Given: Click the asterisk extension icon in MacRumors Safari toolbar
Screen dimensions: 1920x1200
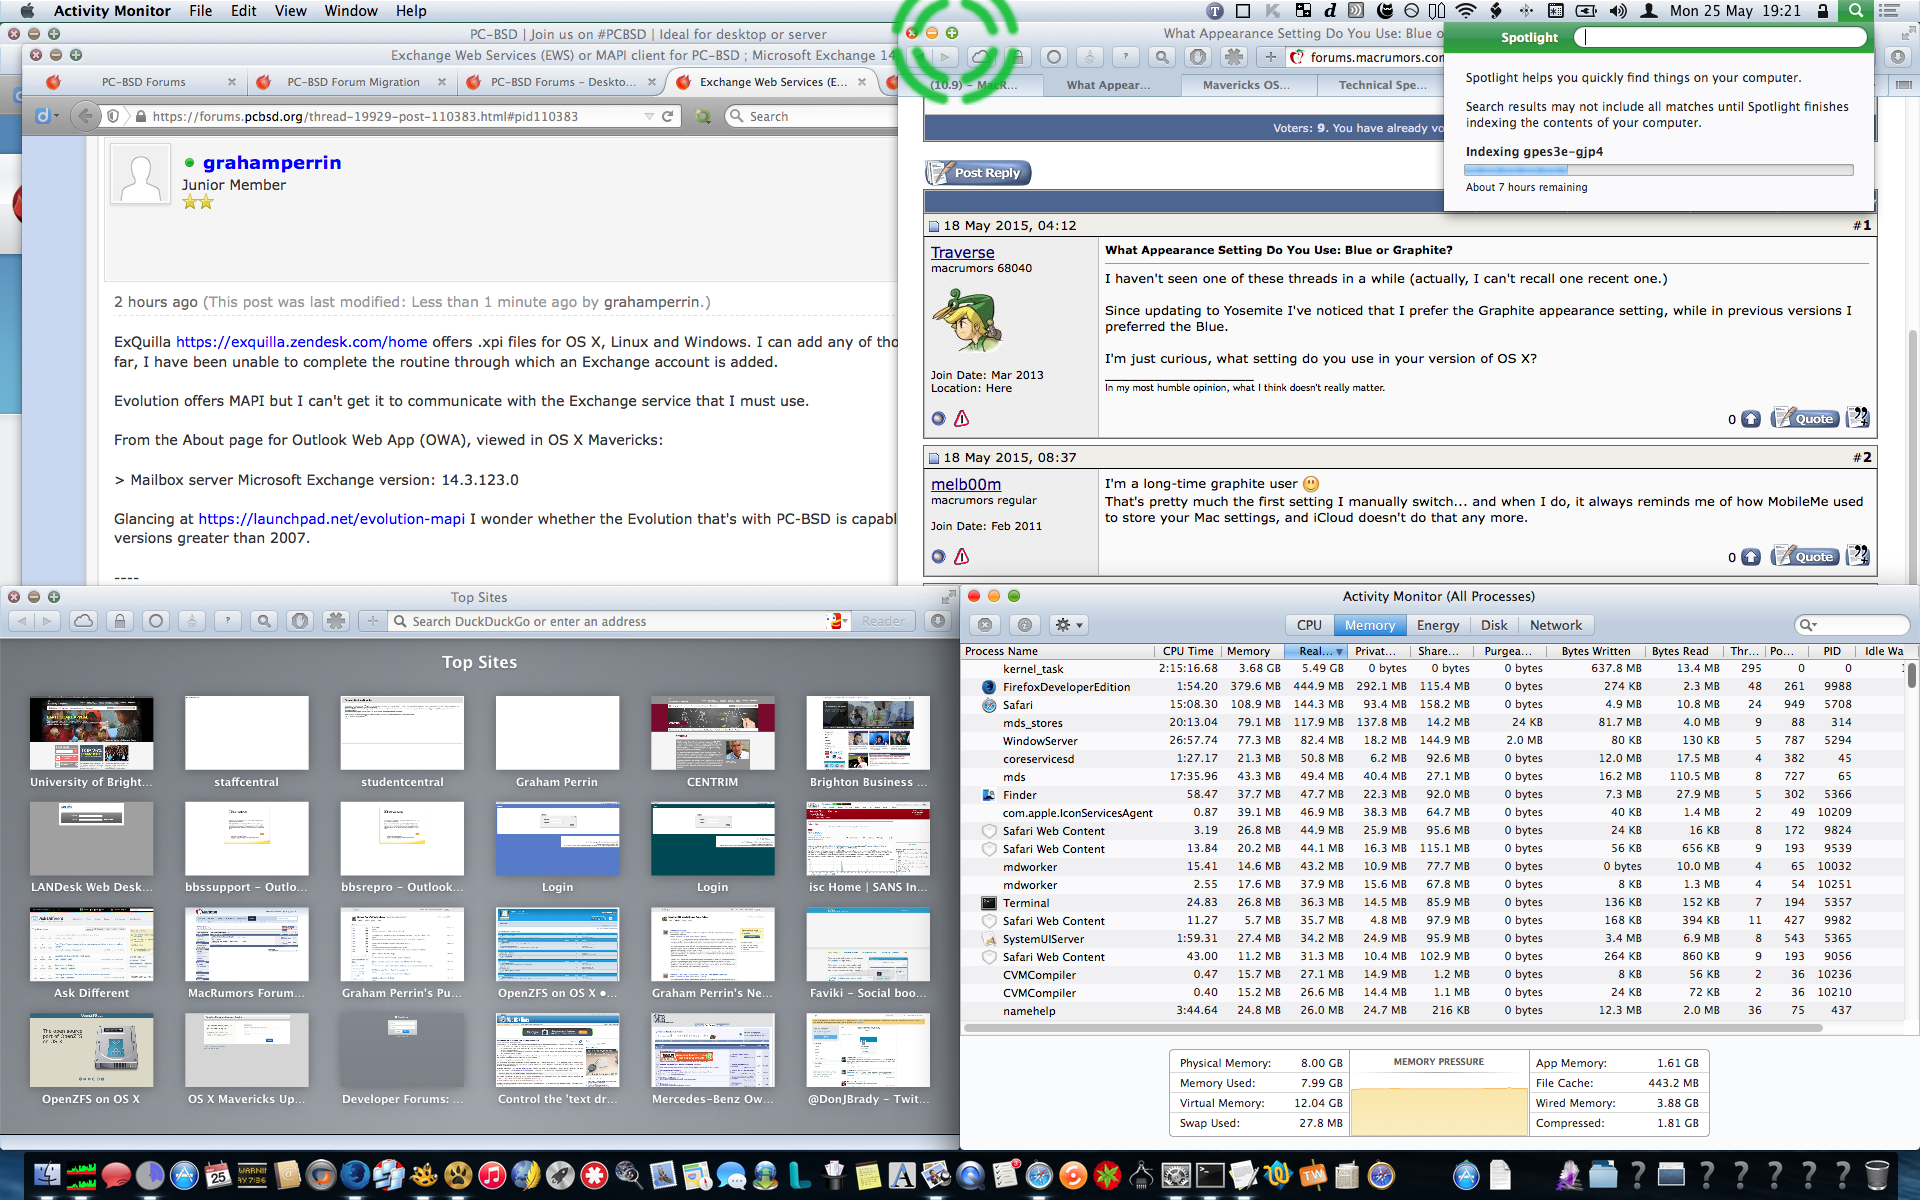Looking at the screenshot, I should [x=1234, y=57].
